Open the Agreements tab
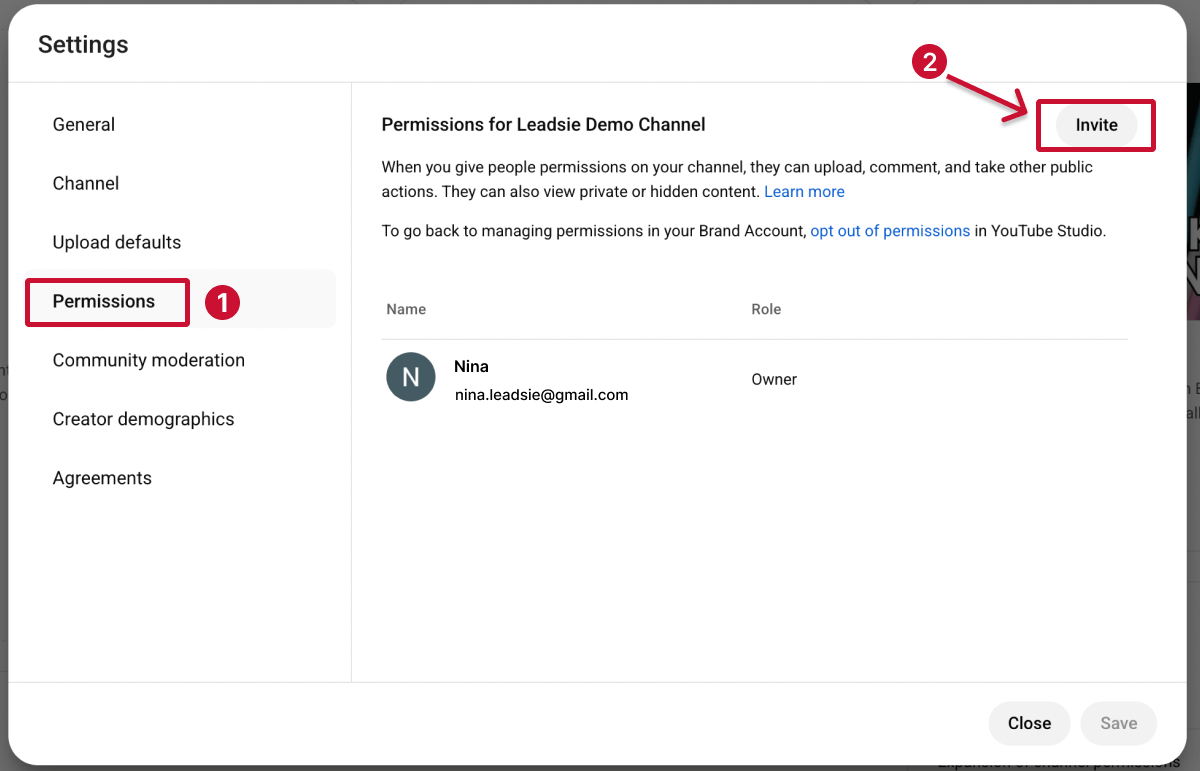This screenshot has height=771, width=1200. coord(102,479)
